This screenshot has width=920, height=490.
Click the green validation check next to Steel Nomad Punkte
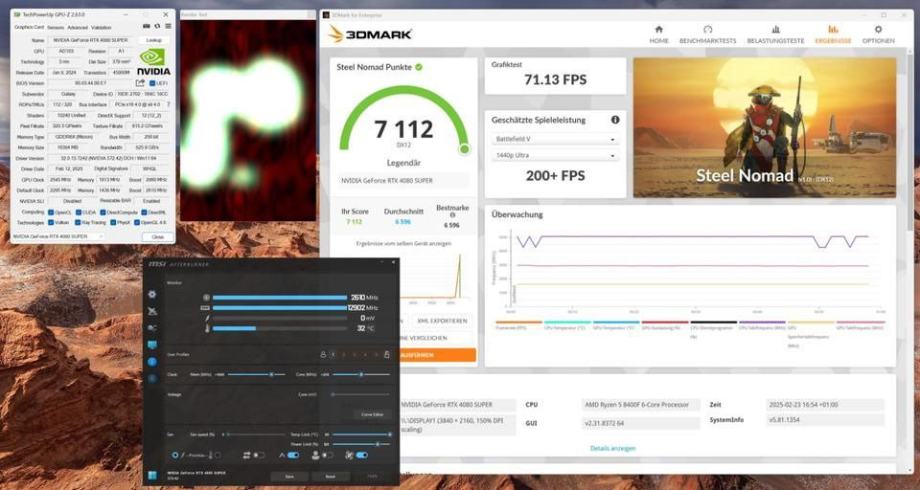point(419,67)
